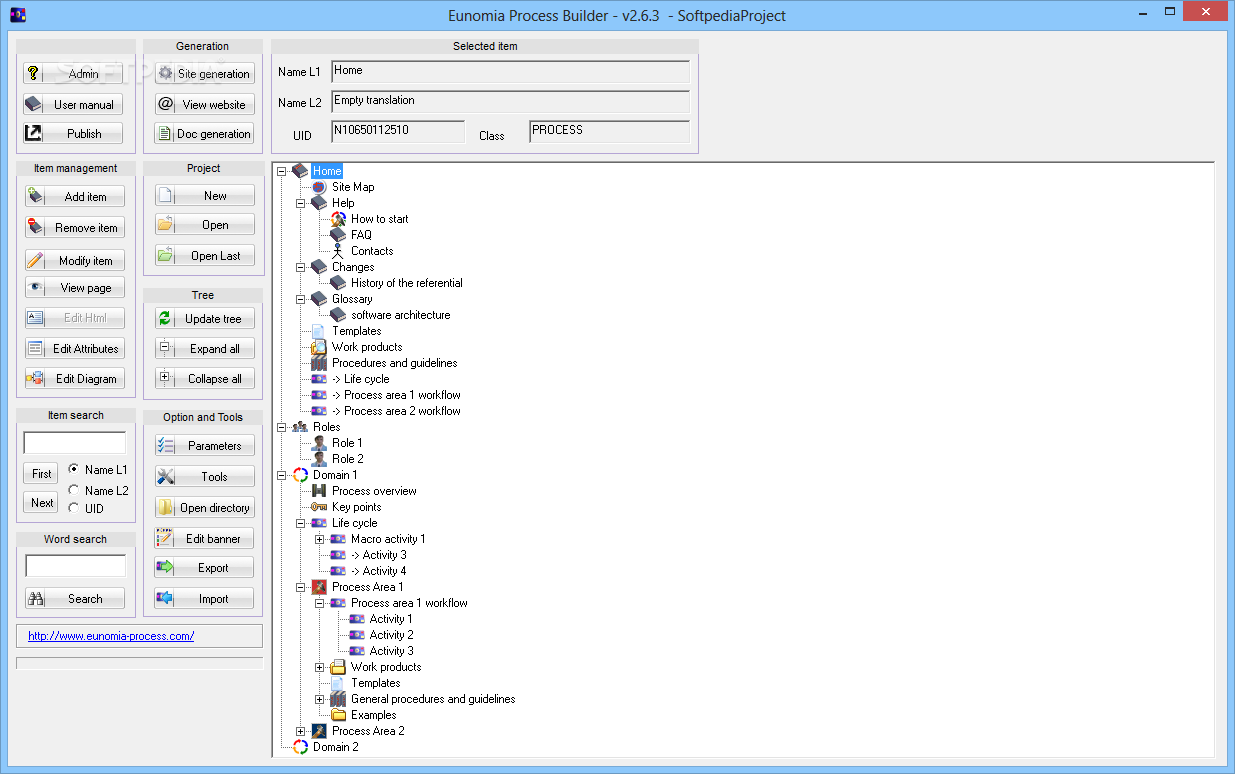1235x774 pixels.
Task: Click the History of the referential icon
Action: point(338,283)
